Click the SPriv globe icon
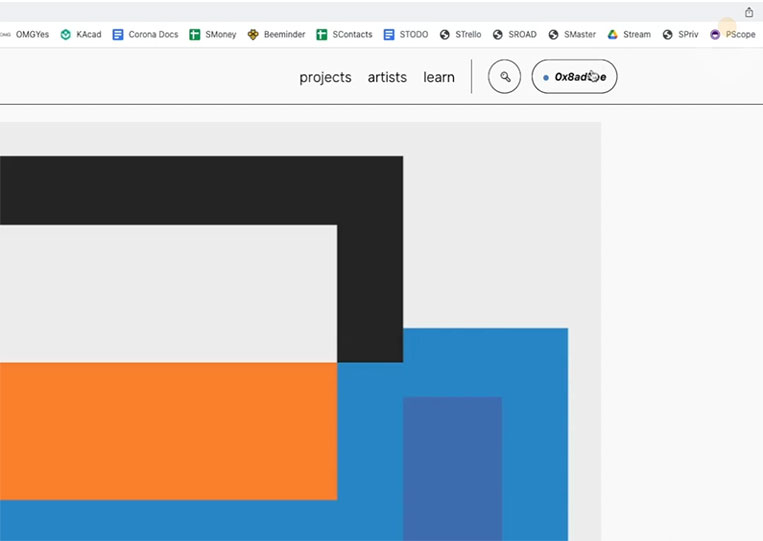Image resolution: width=763 pixels, height=541 pixels. [668, 35]
